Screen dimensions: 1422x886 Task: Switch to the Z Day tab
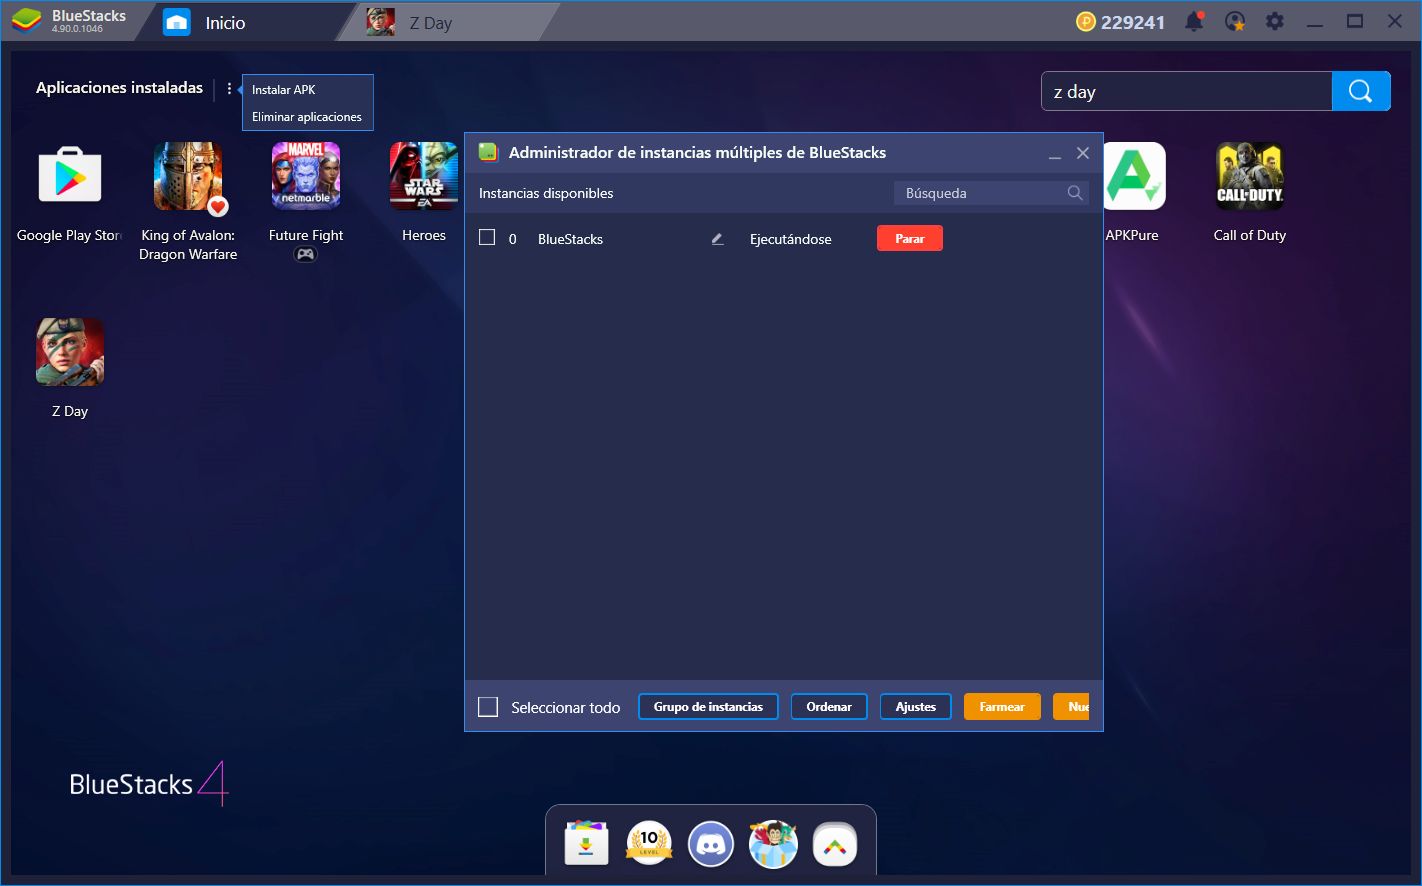[x=431, y=22]
